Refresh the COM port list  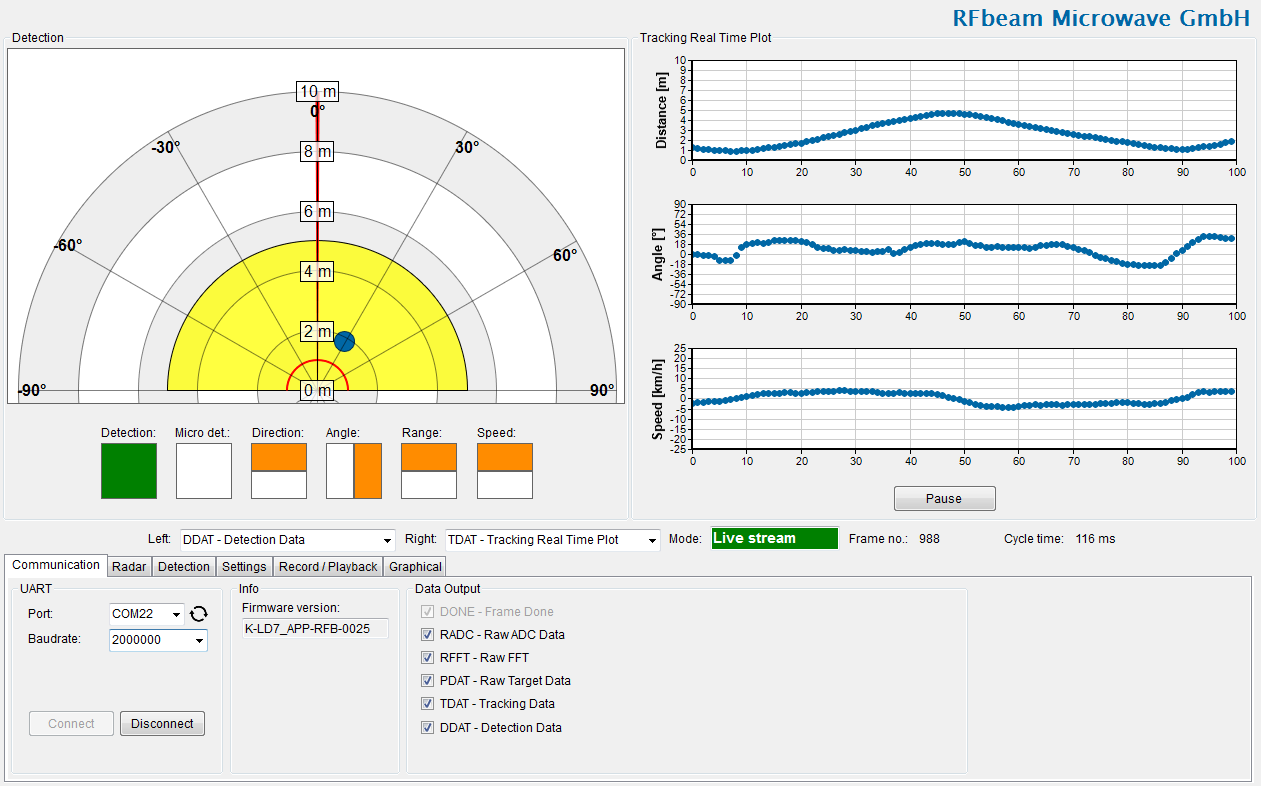click(199, 614)
